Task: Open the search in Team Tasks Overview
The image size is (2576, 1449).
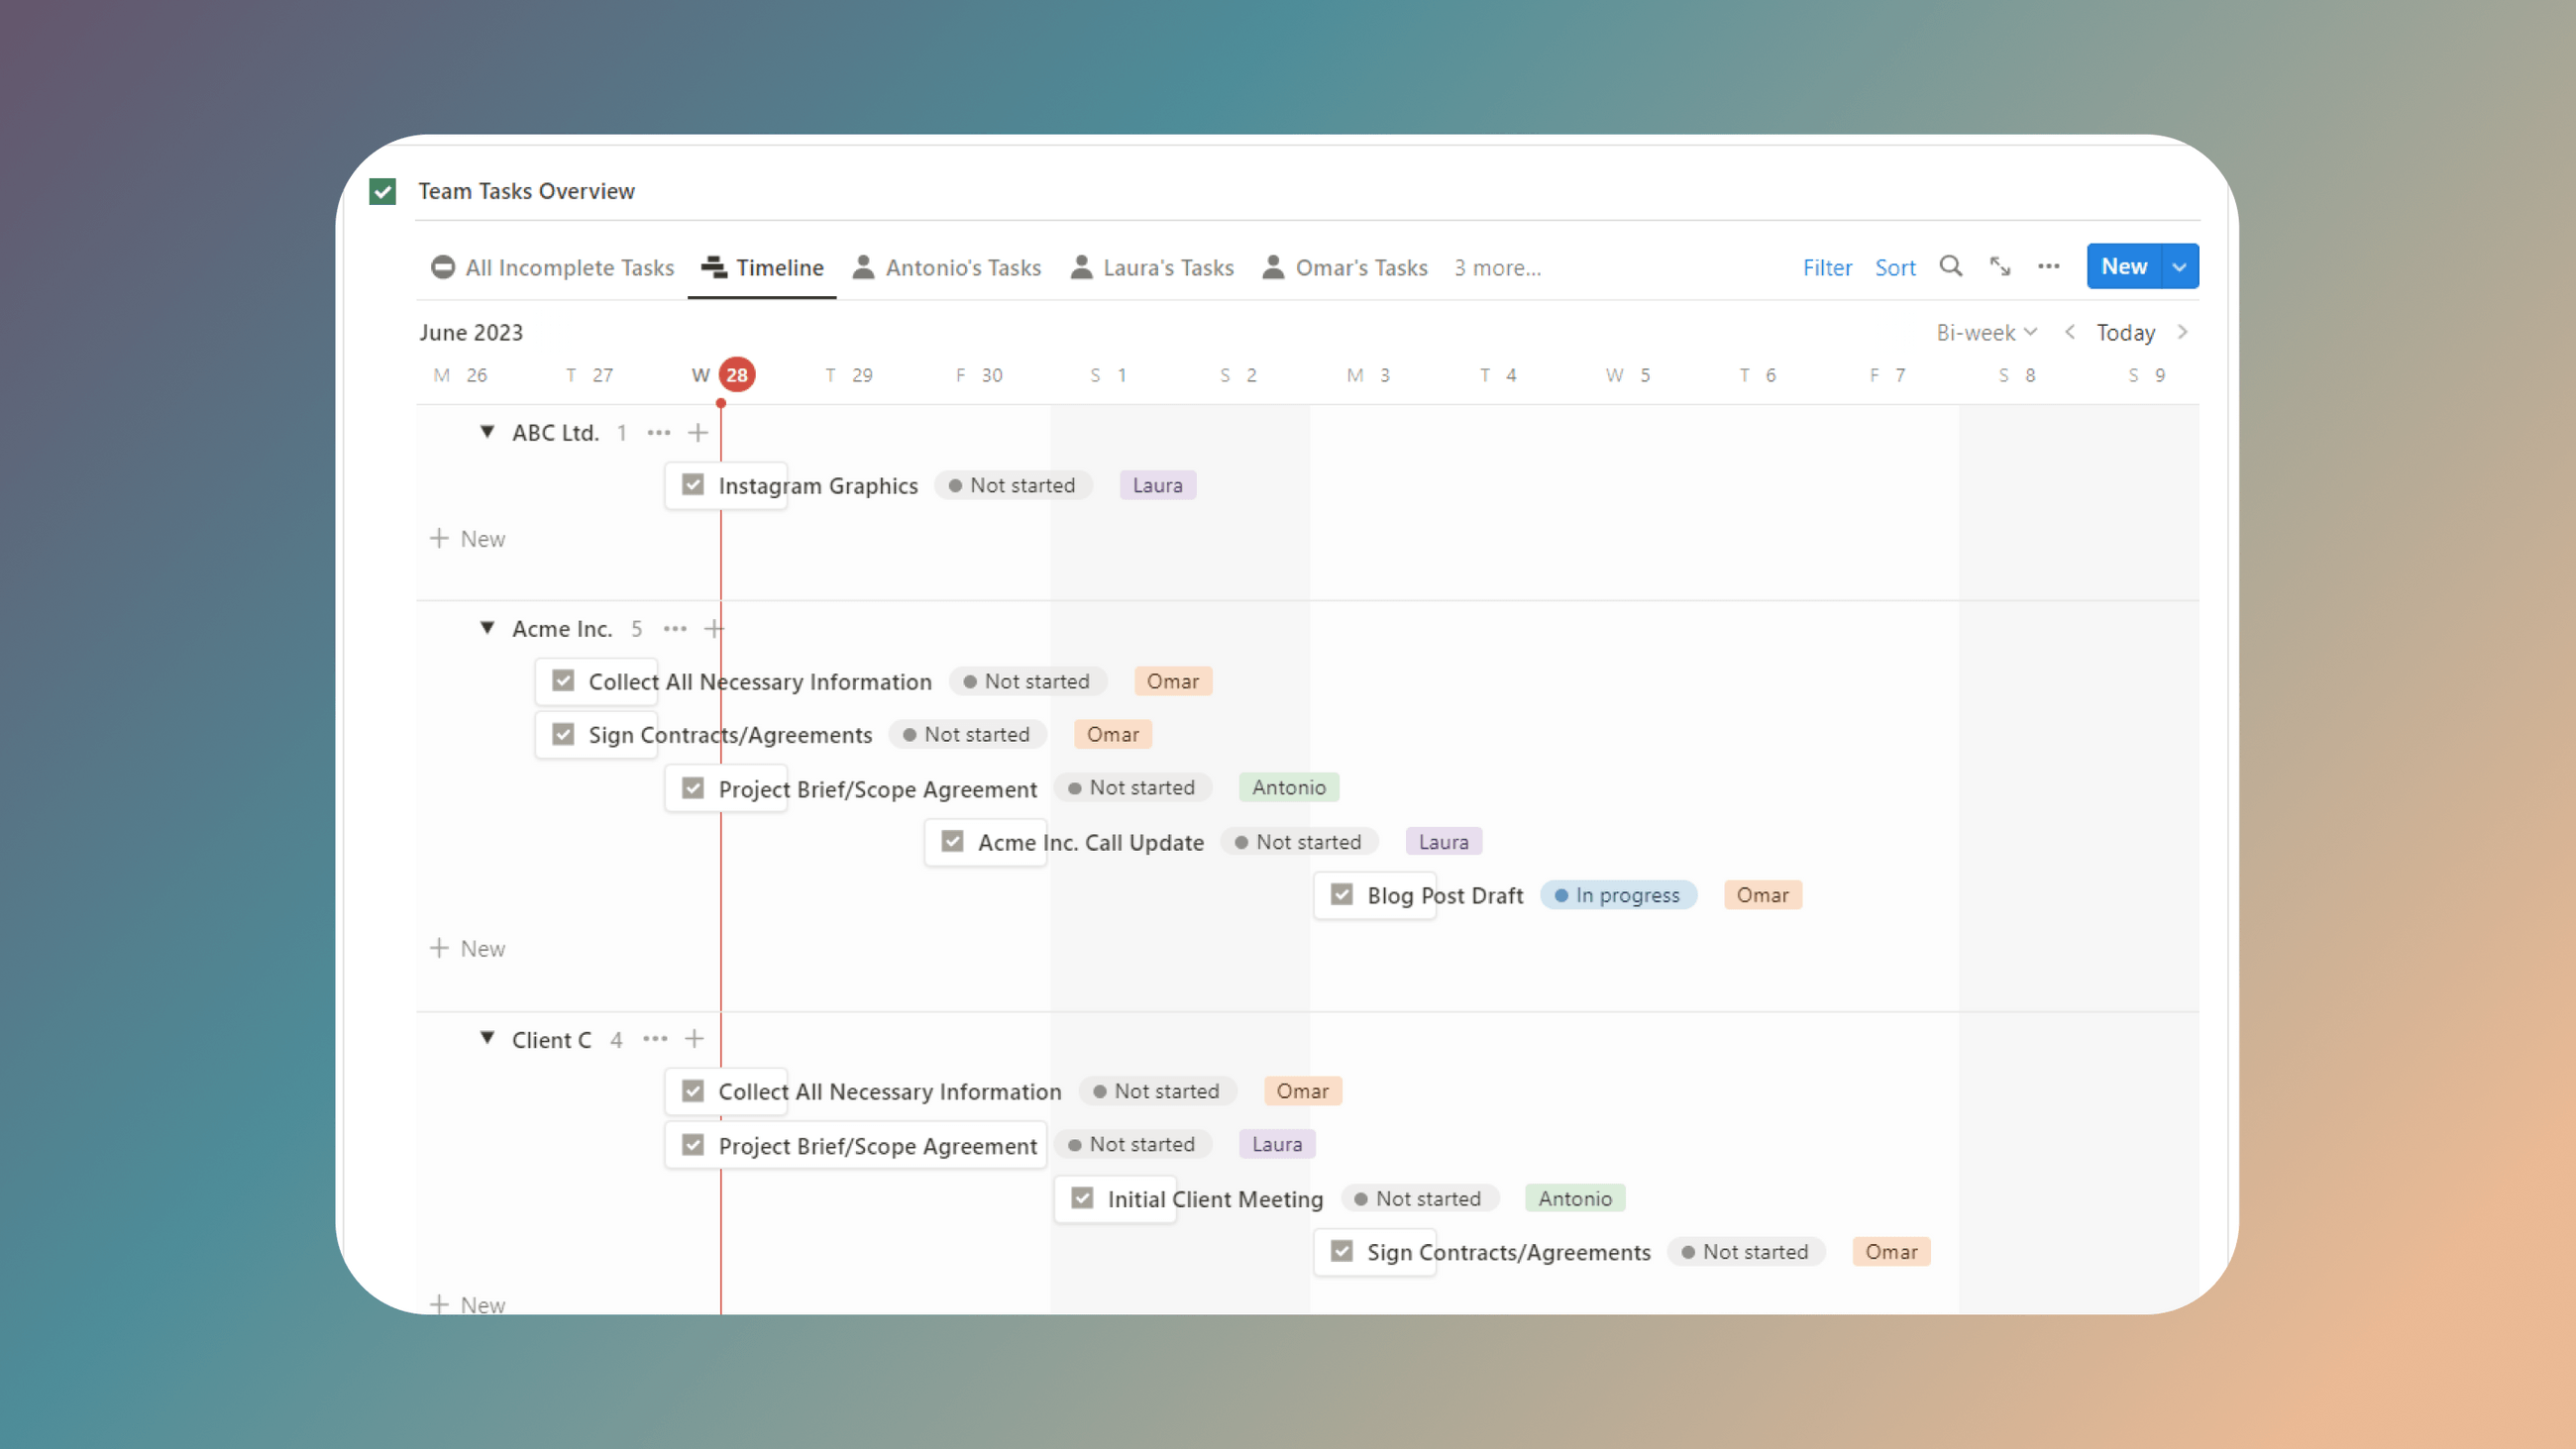Action: (x=1951, y=266)
